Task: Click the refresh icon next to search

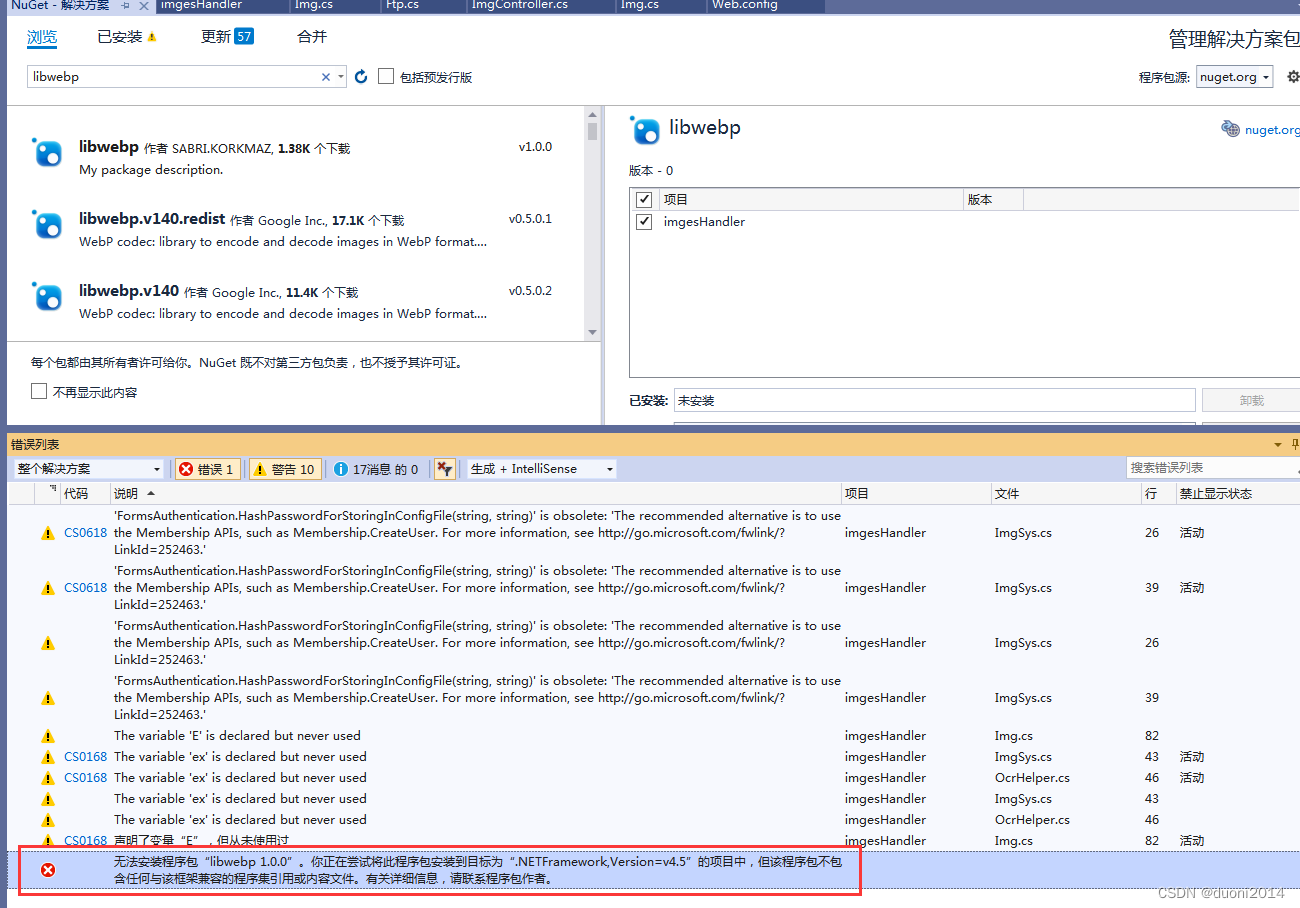Action: pyautogui.click(x=361, y=77)
